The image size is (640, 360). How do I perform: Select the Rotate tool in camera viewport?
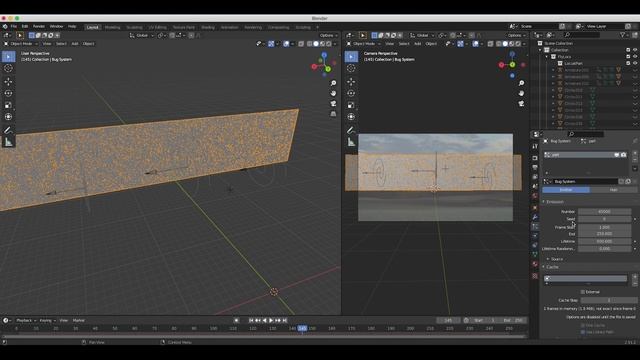click(x=351, y=93)
